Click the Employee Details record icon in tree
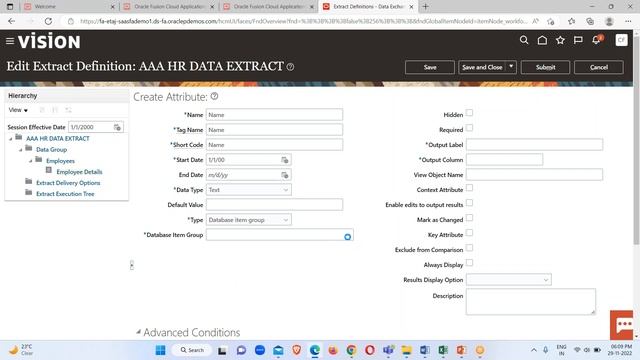The width and height of the screenshot is (640, 360). [x=49, y=170]
